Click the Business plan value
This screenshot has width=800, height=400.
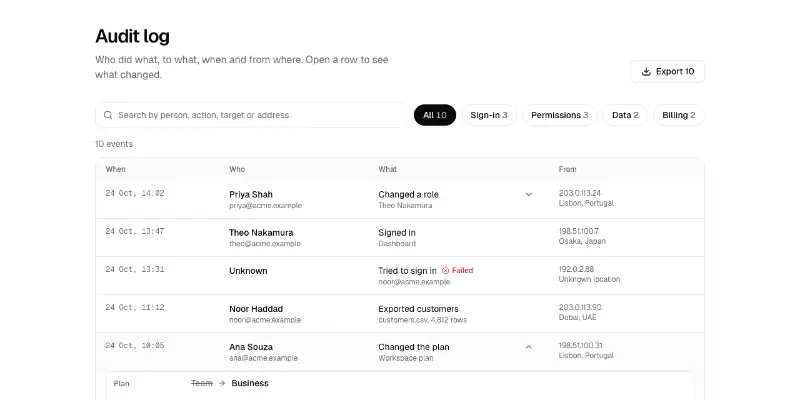coord(250,383)
